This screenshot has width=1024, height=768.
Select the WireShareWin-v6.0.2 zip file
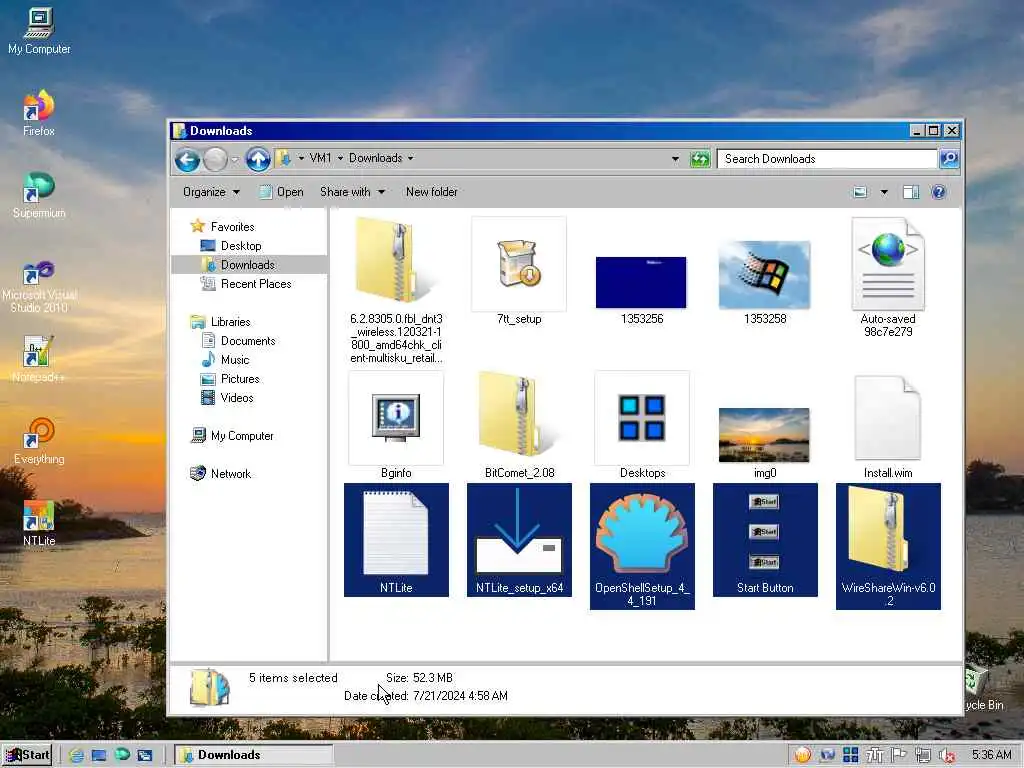[888, 547]
